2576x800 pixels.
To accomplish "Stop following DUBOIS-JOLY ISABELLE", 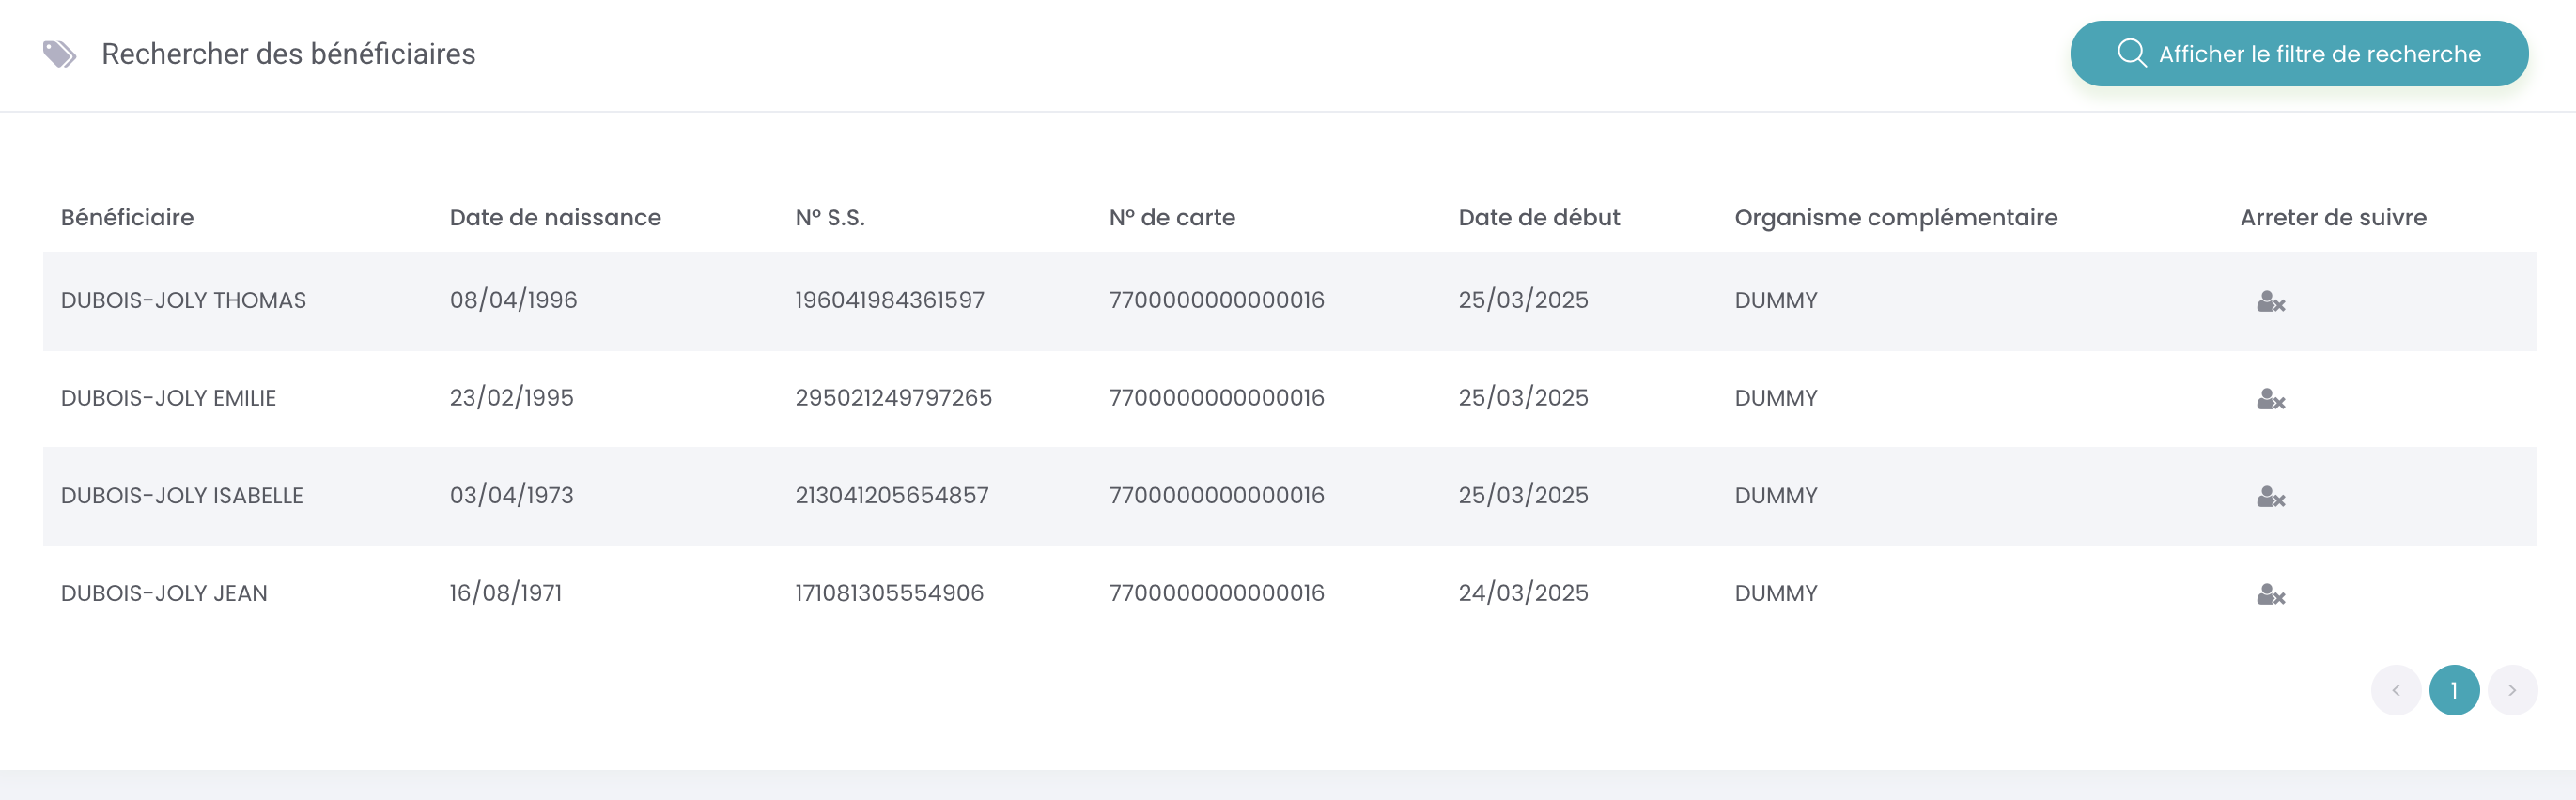I will (x=2271, y=496).
